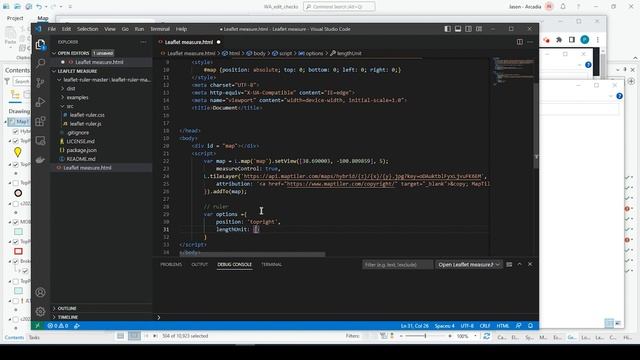Click feedback icon in VS Code status bar
Screen dimensions: 640x360
[518, 326]
